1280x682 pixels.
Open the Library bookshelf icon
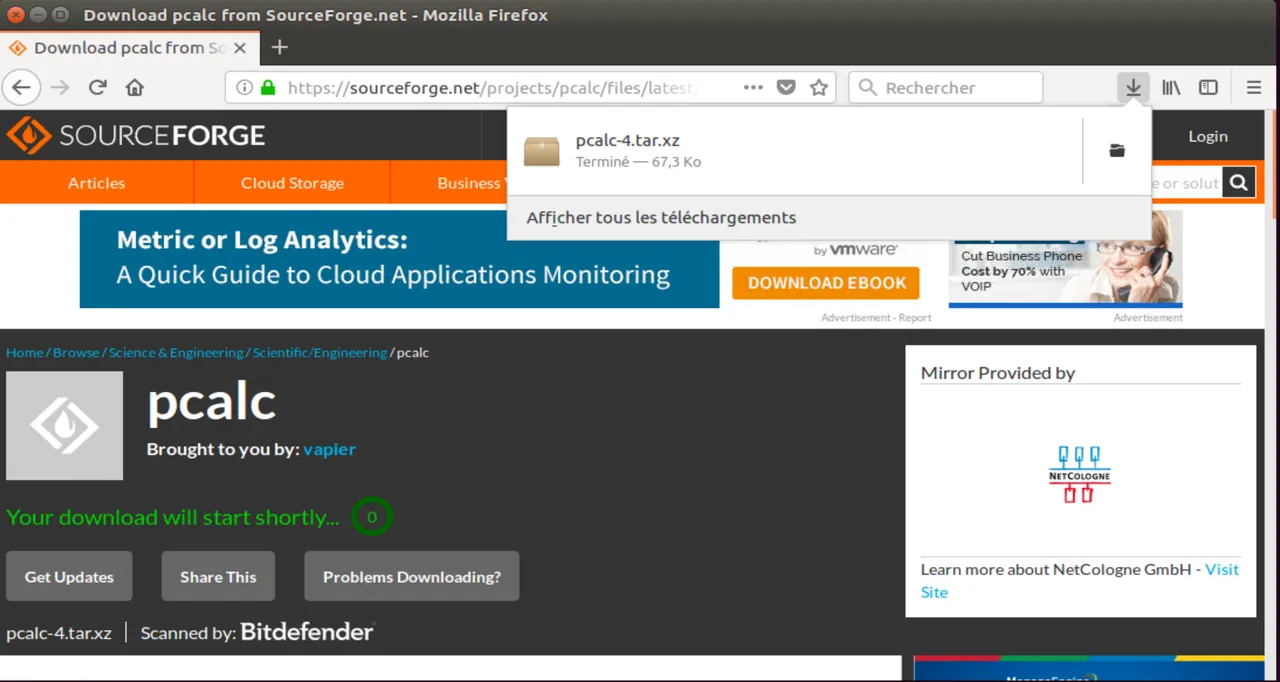pos(1171,87)
